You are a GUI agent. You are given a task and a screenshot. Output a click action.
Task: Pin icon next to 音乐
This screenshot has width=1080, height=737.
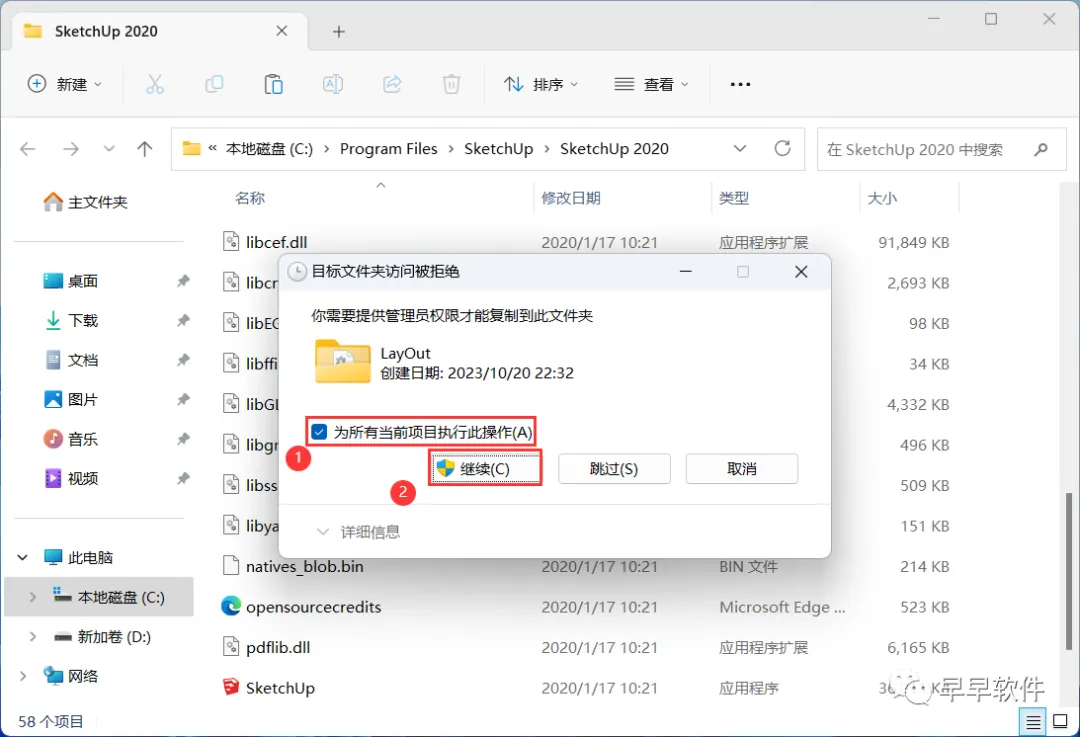[183, 439]
